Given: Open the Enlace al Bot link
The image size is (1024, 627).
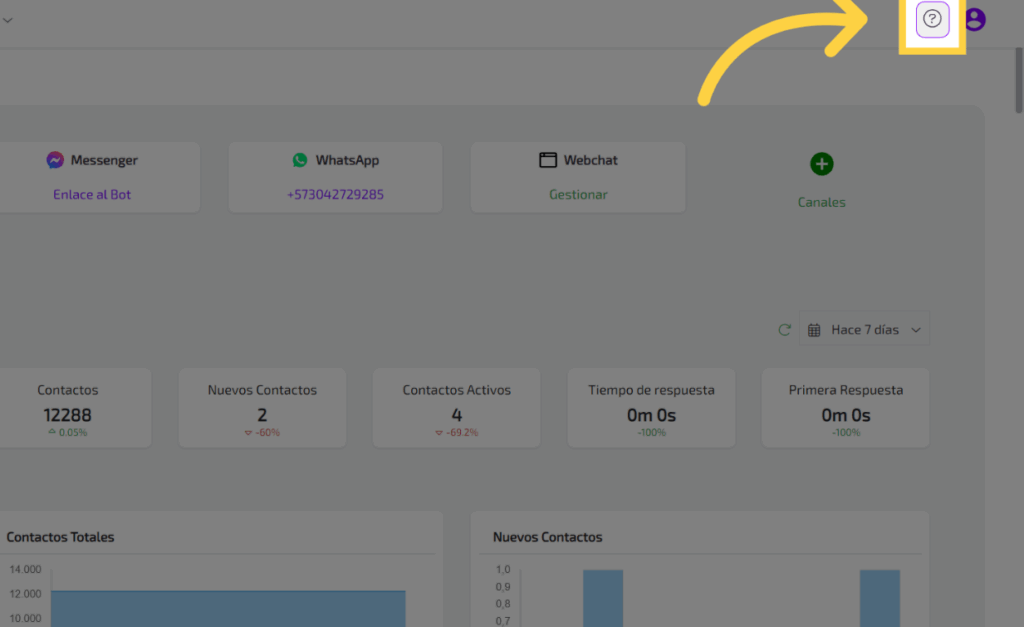Looking at the screenshot, I should [x=92, y=195].
